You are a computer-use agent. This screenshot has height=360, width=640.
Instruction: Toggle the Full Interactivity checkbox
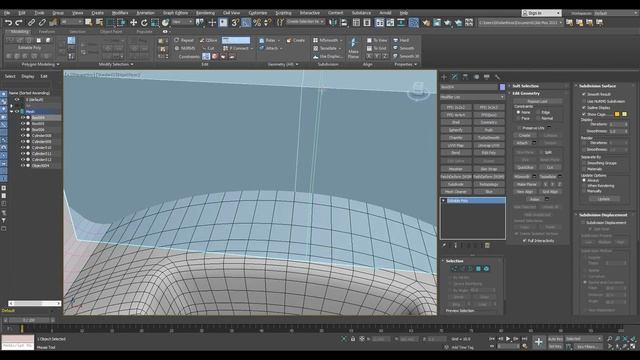(524, 241)
